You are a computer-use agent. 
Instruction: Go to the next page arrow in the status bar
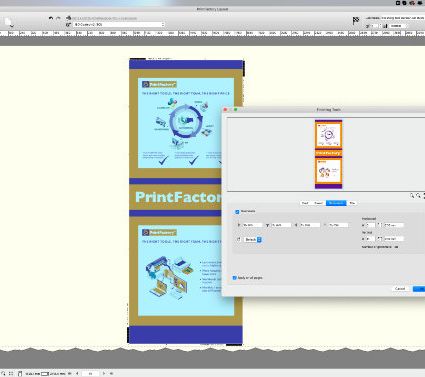104,374
